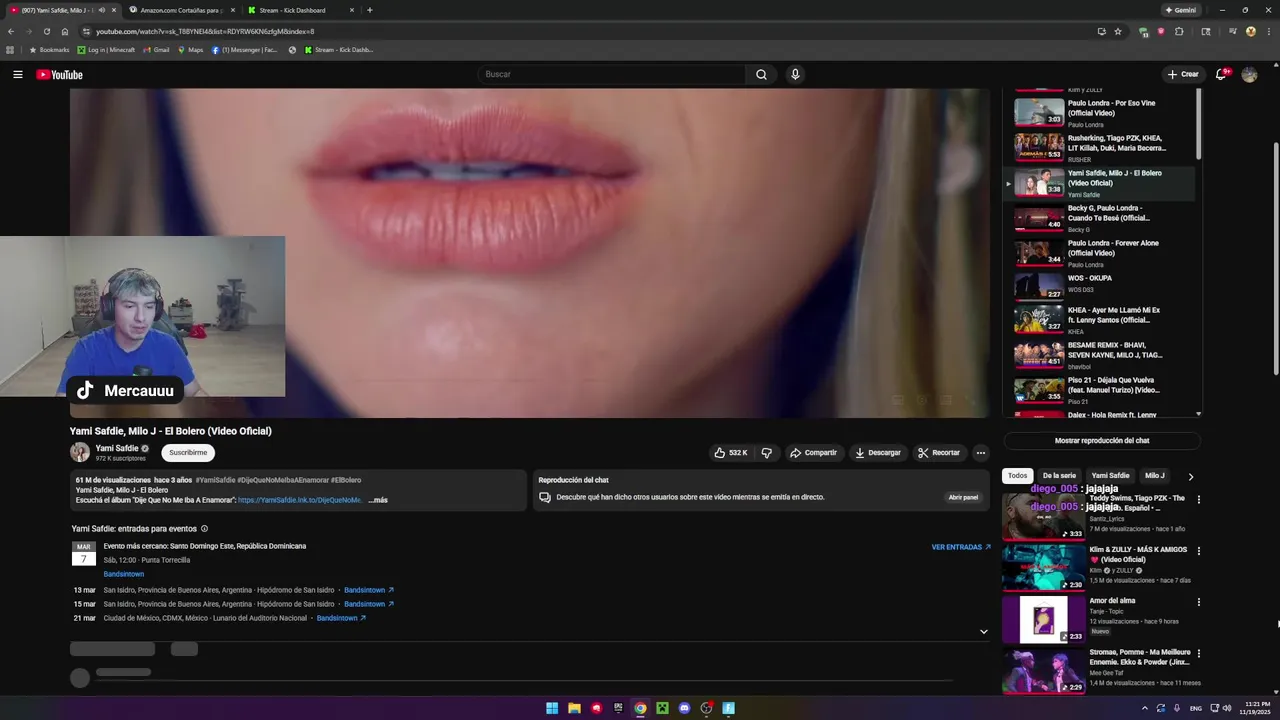1280x720 pixels.
Task: Focus the Buscar search field
Action: pos(612,74)
